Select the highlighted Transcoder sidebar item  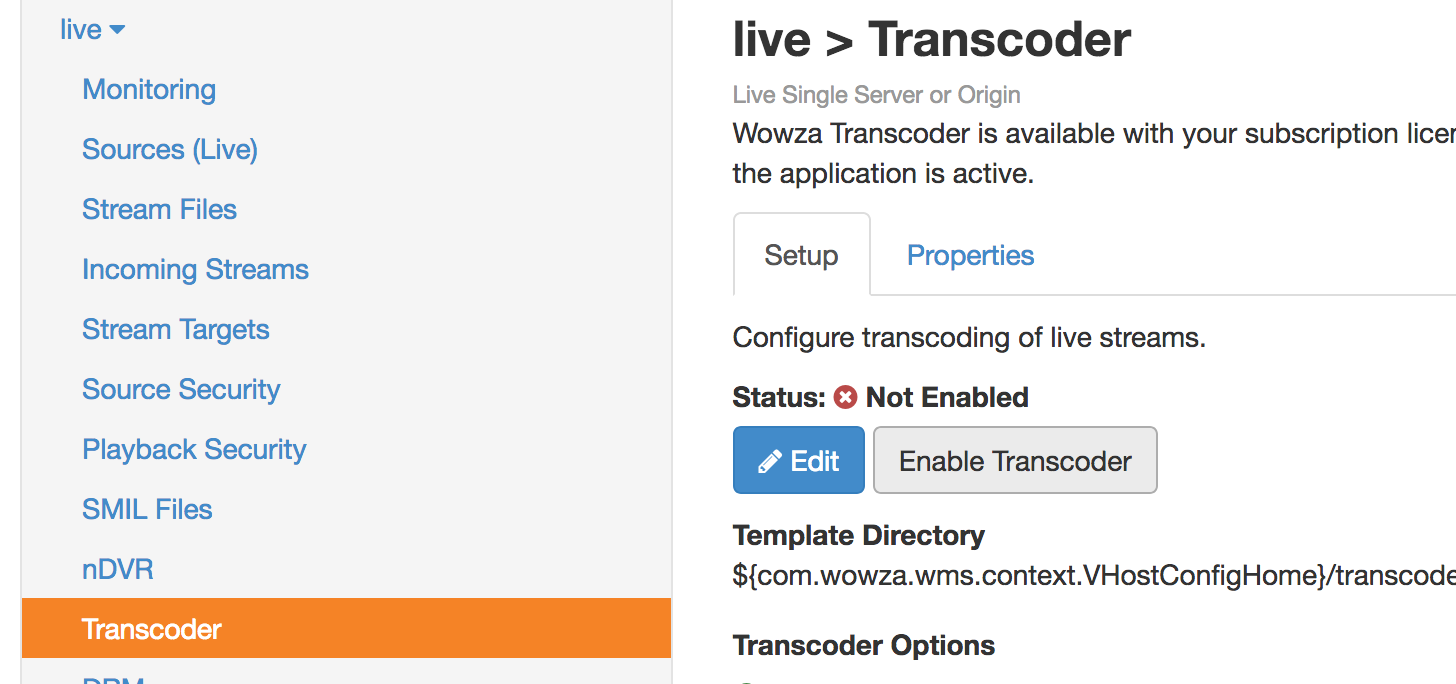152,629
